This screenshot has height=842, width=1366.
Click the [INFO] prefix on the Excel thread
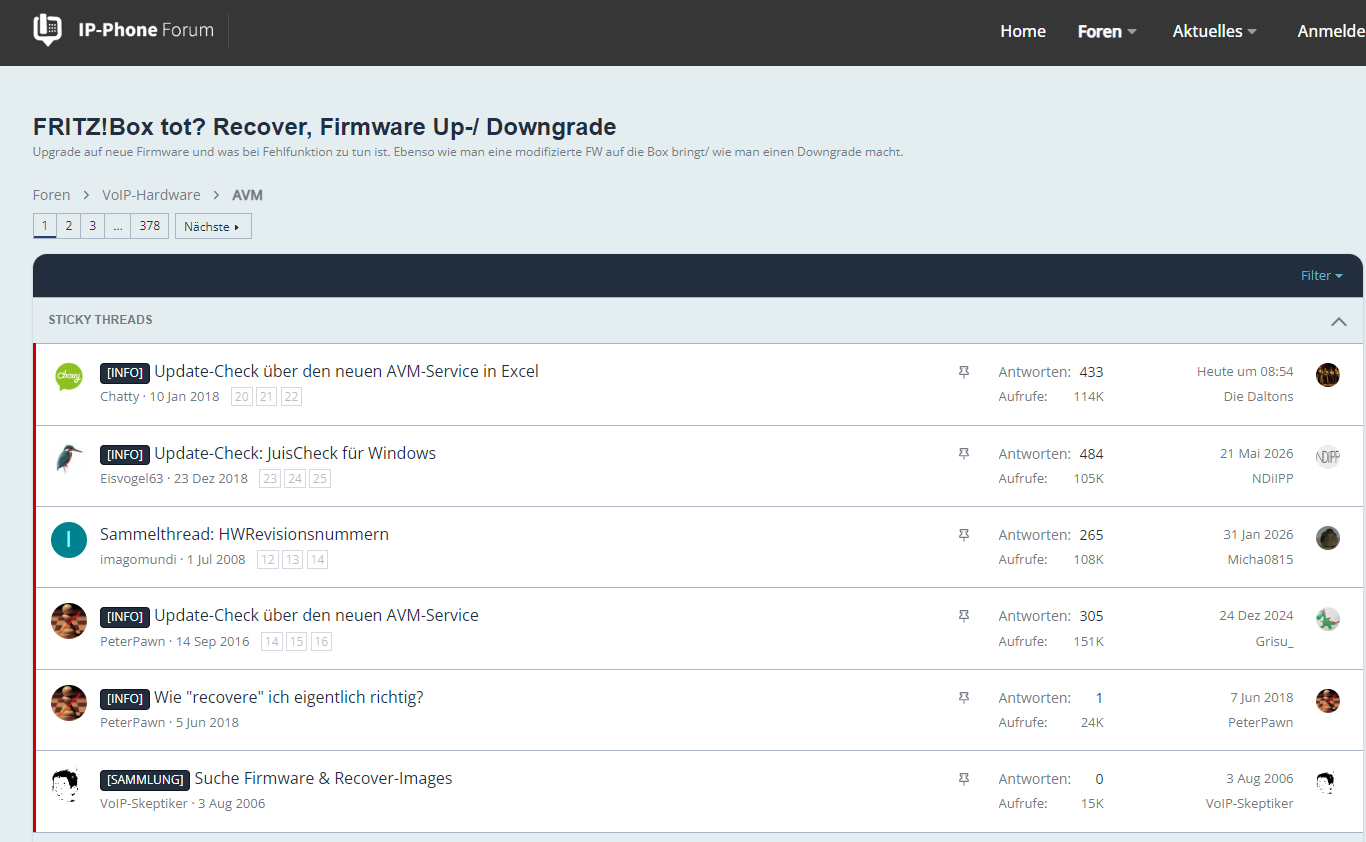click(x=125, y=373)
